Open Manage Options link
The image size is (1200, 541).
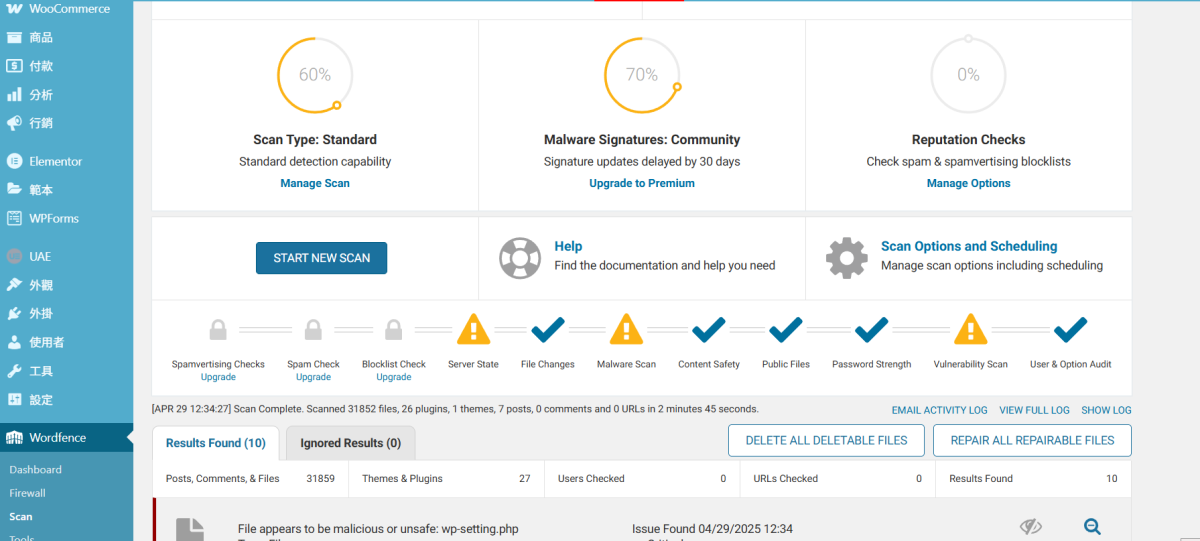pos(969,183)
